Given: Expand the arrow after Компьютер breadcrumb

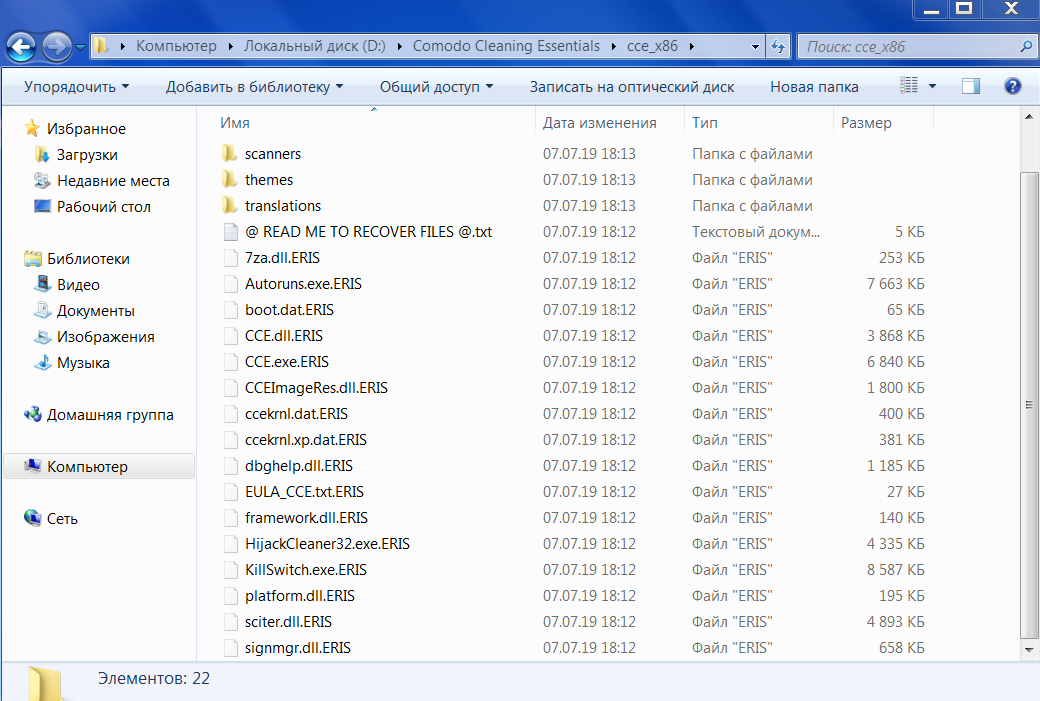Looking at the screenshot, I should (230, 46).
